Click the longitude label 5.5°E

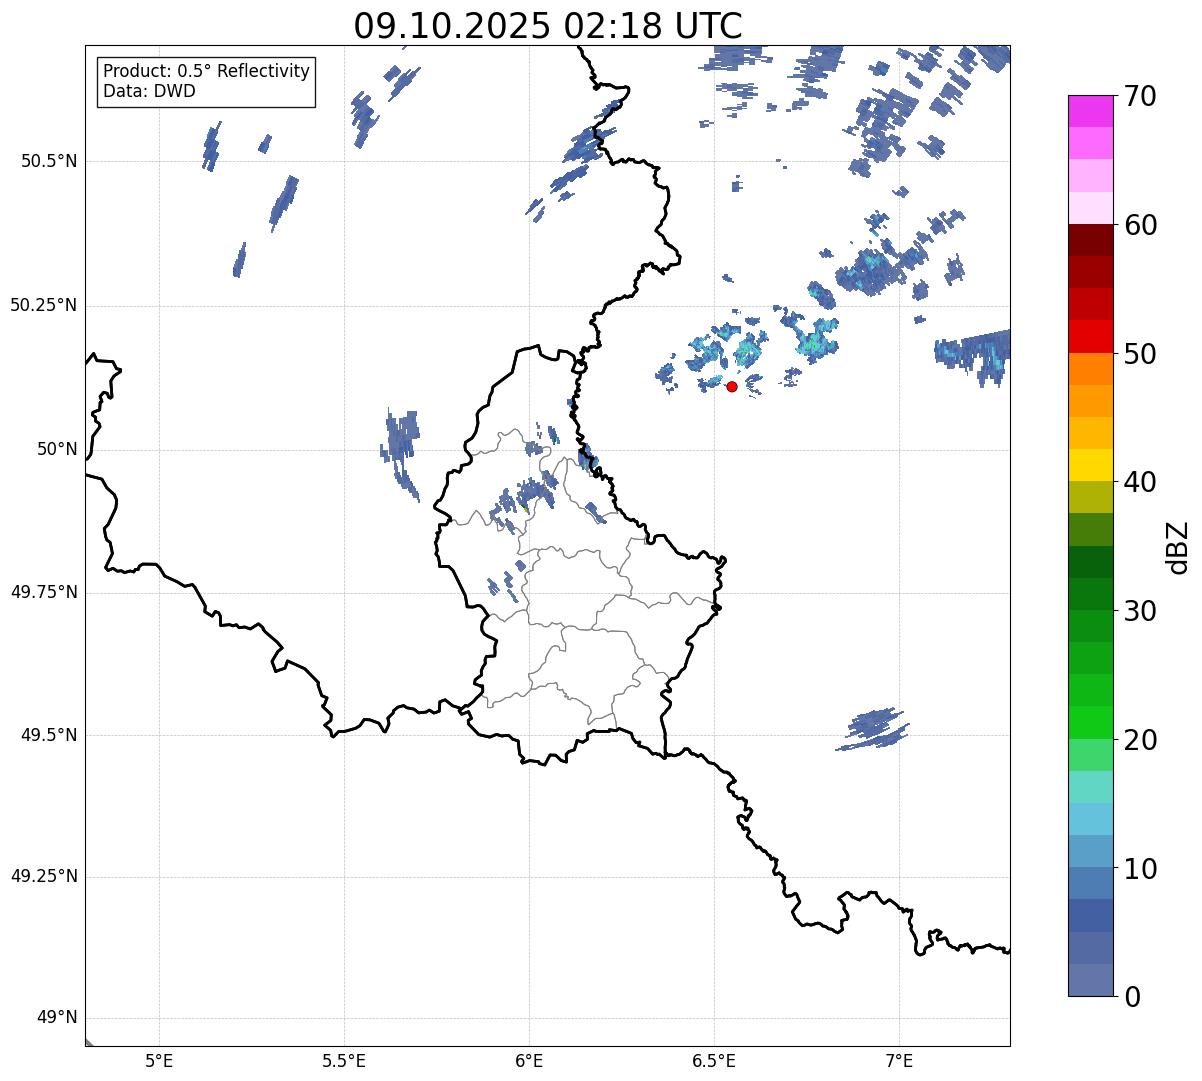pyautogui.click(x=344, y=1060)
